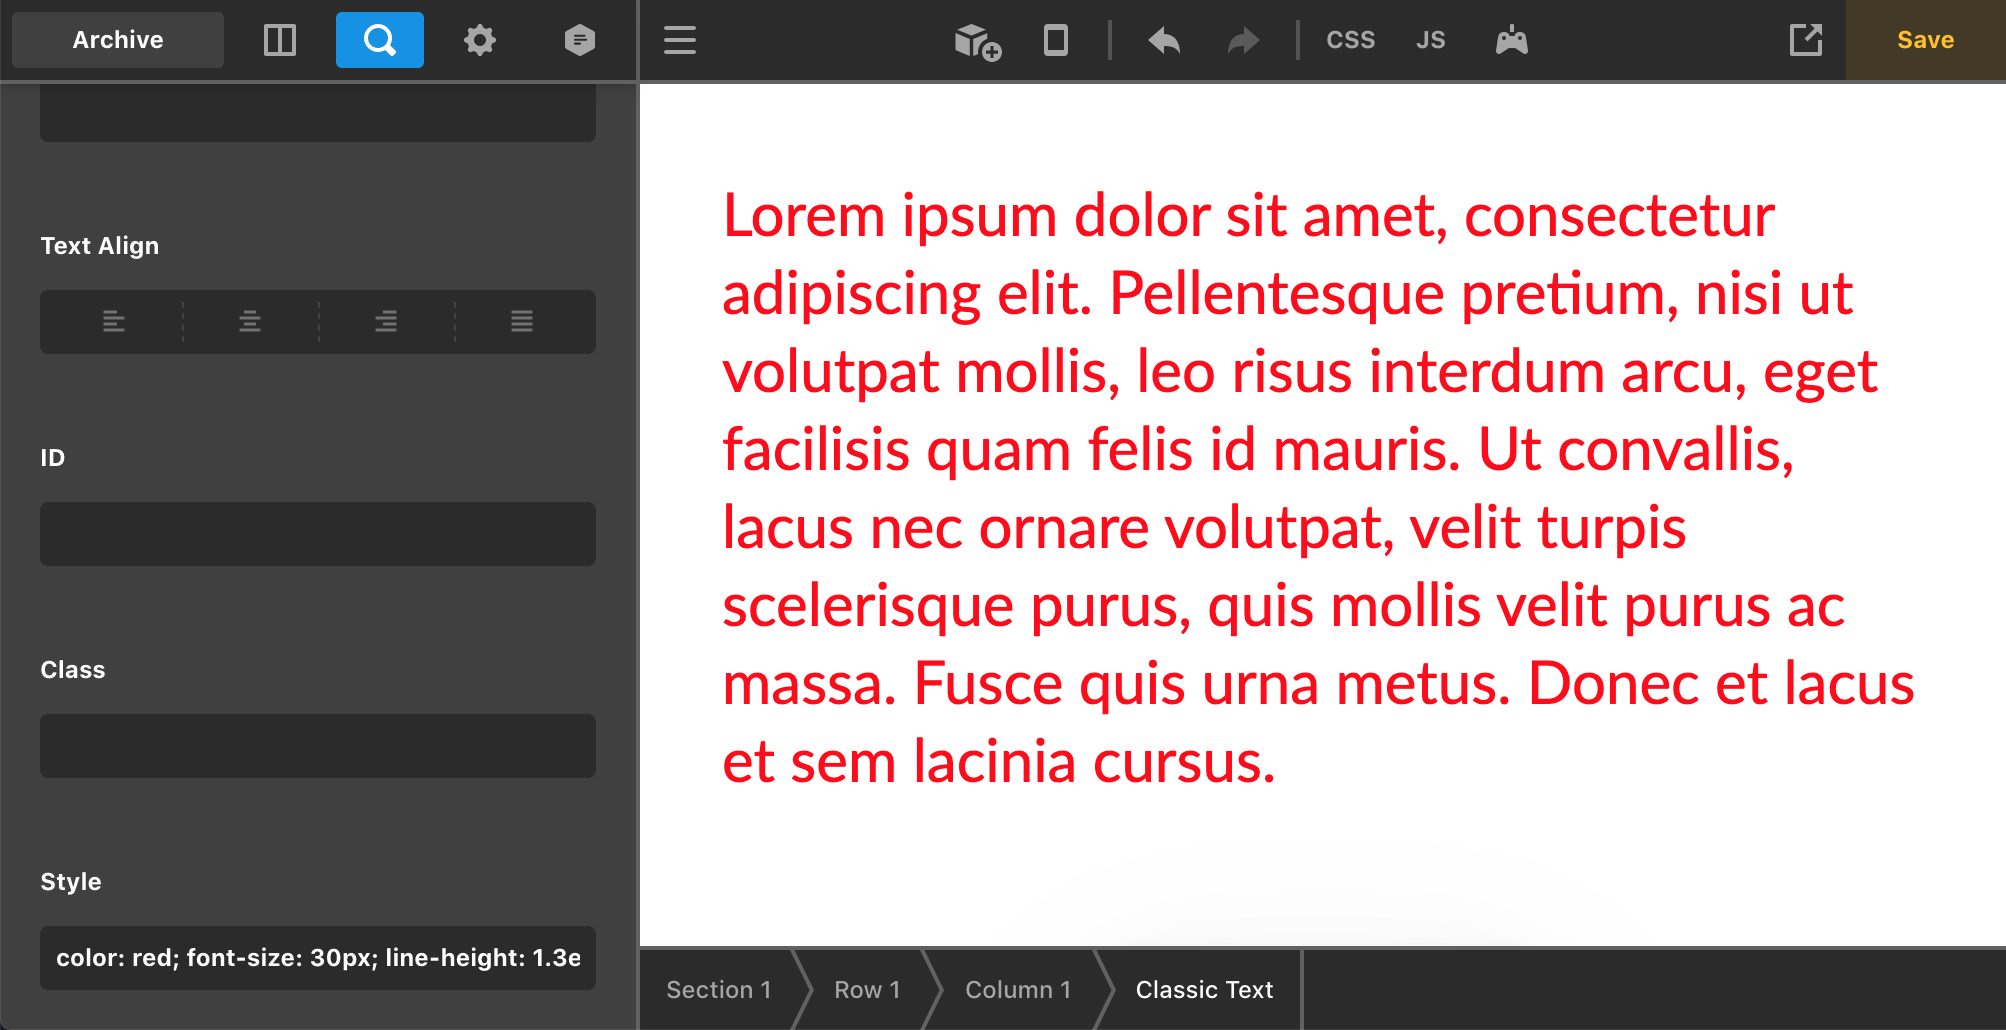Viewport: 2006px width, 1030px height.
Task: Switch to mobile device preview icon
Action: [x=1056, y=40]
